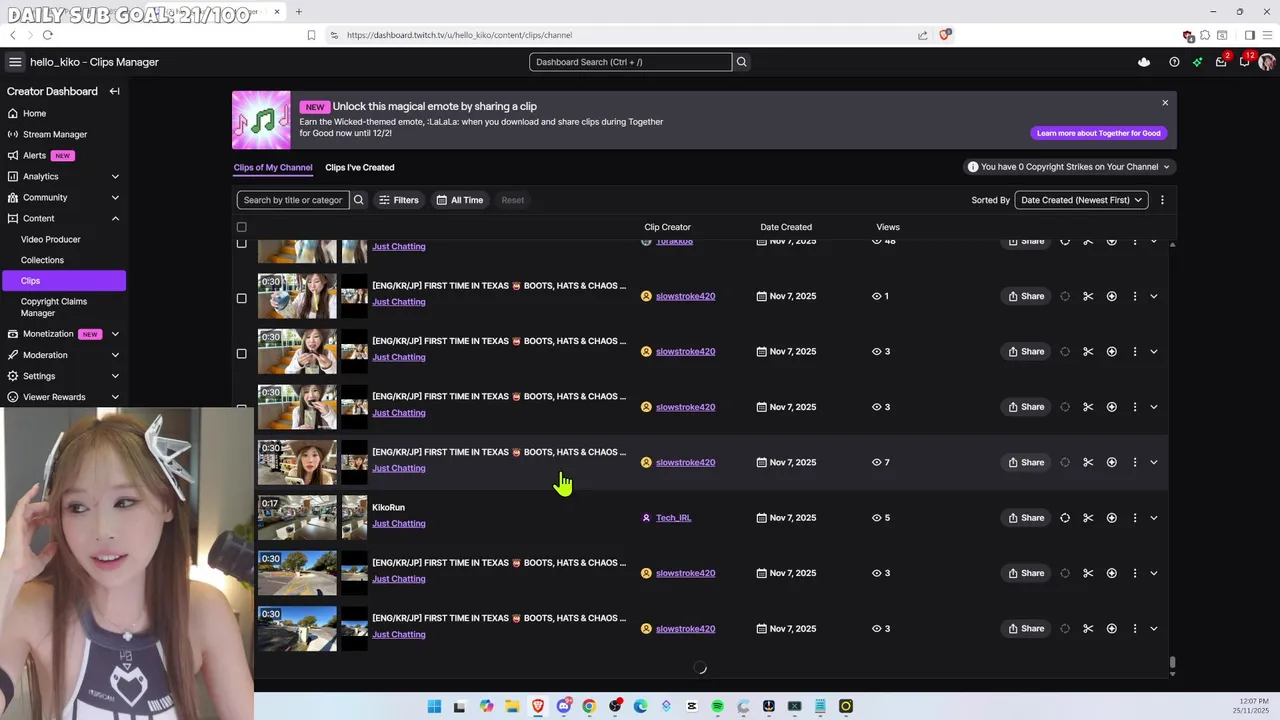1280x720 pixels.
Task: Expand the Settings sidebar section
Action: [114, 376]
